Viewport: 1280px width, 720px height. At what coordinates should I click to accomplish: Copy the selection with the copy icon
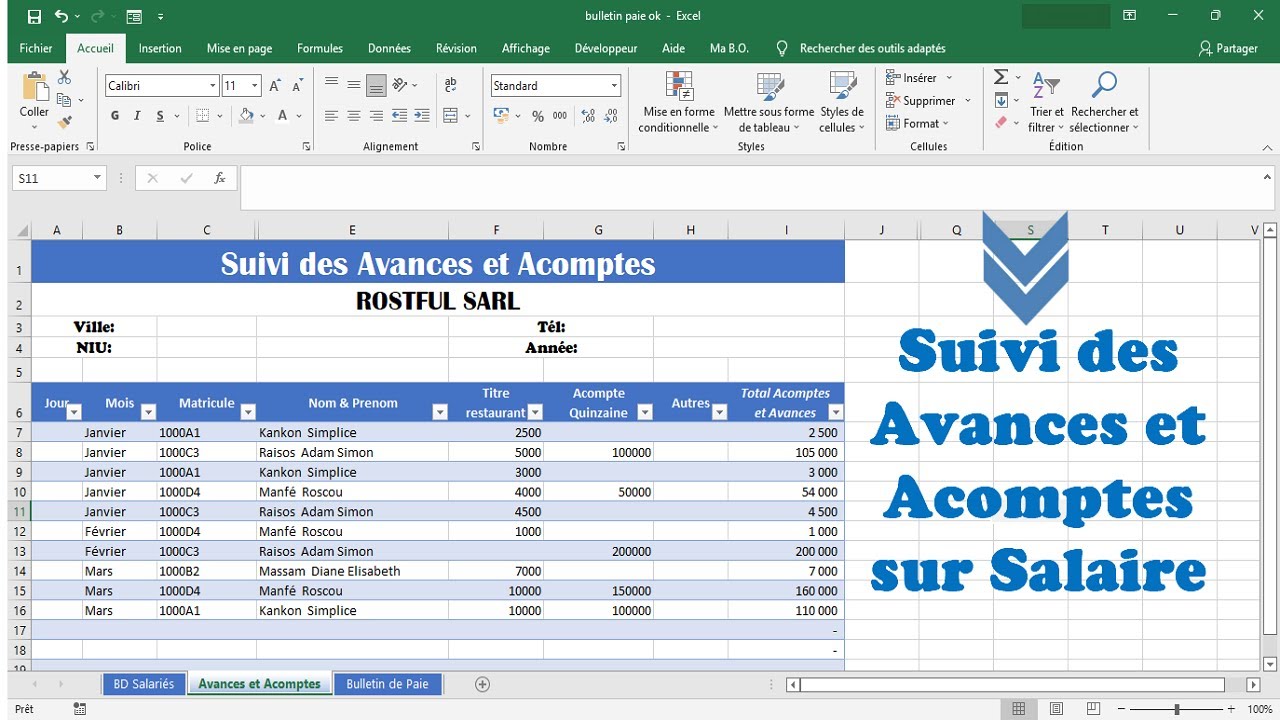65,100
